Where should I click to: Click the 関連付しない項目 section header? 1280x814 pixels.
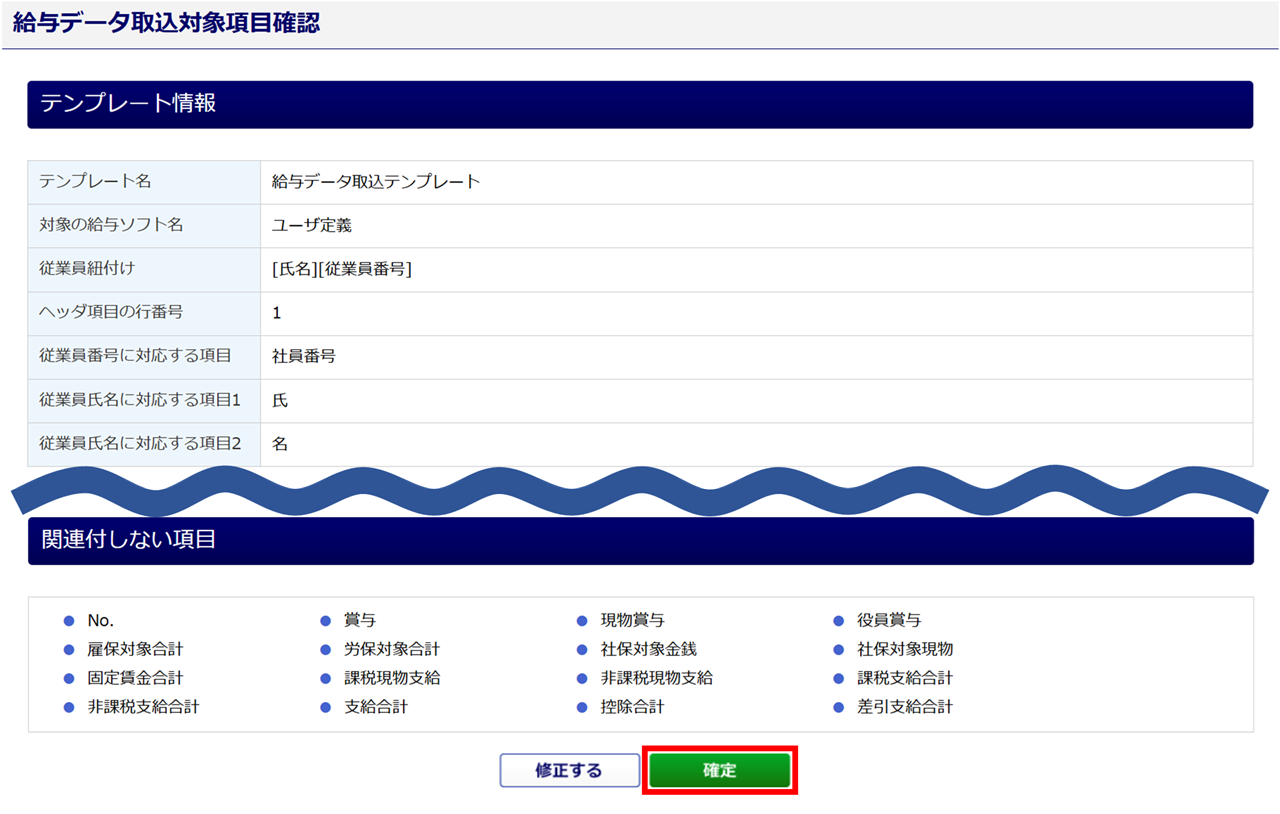point(128,541)
